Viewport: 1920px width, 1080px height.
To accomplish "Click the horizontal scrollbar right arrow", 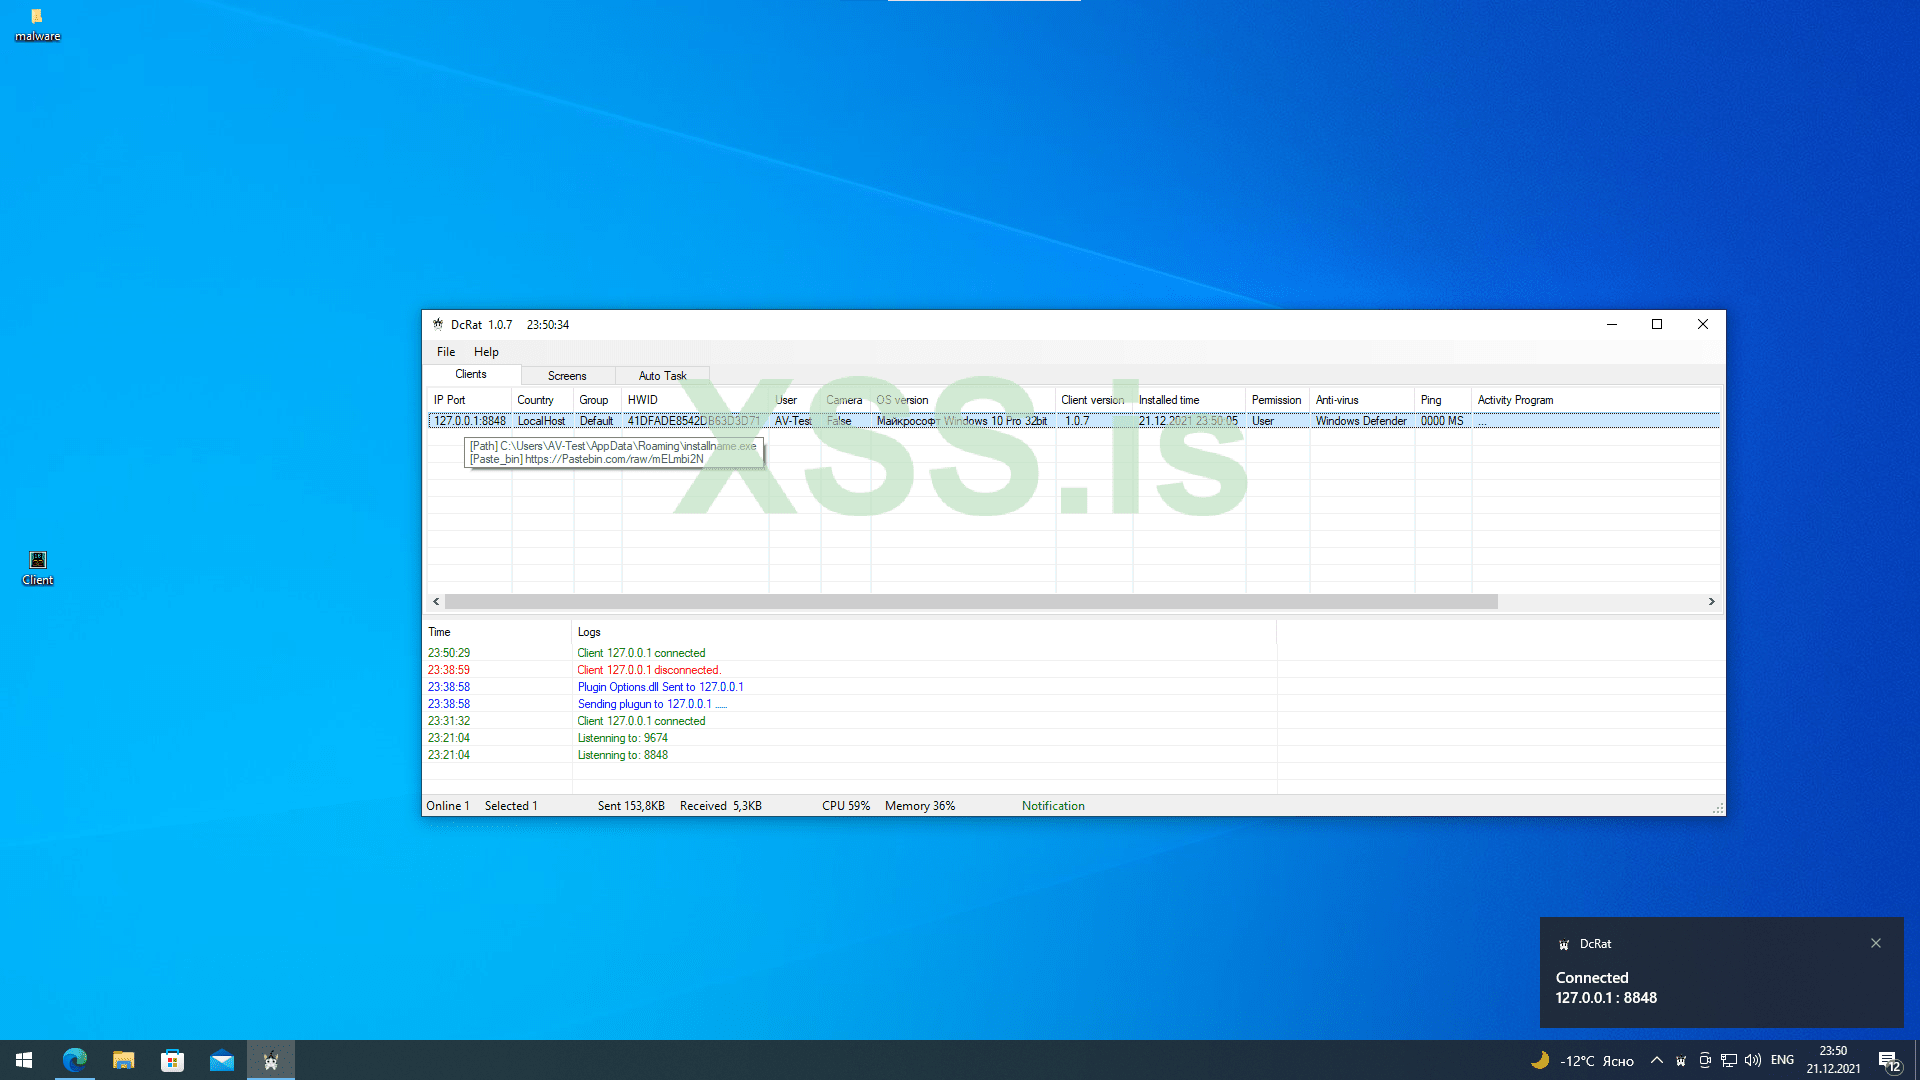I will coord(1711,601).
